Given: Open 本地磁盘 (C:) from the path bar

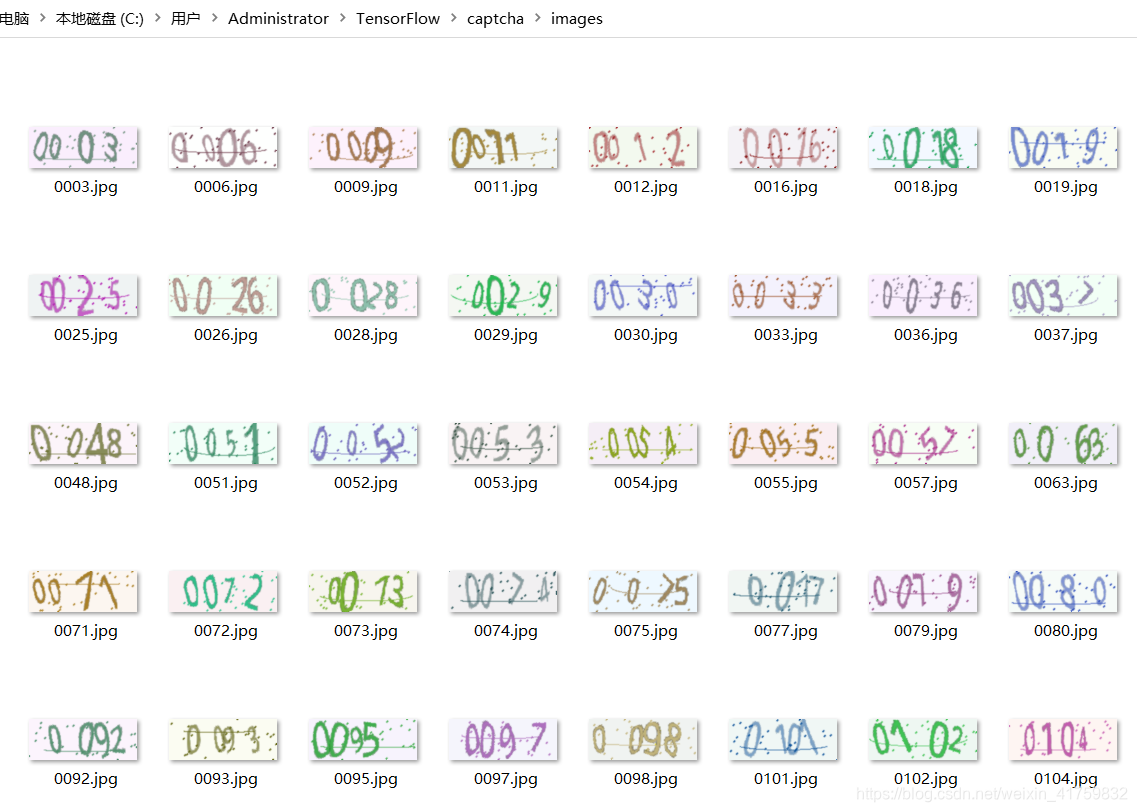Looking at the screenshot, I should tap(99, 18).
